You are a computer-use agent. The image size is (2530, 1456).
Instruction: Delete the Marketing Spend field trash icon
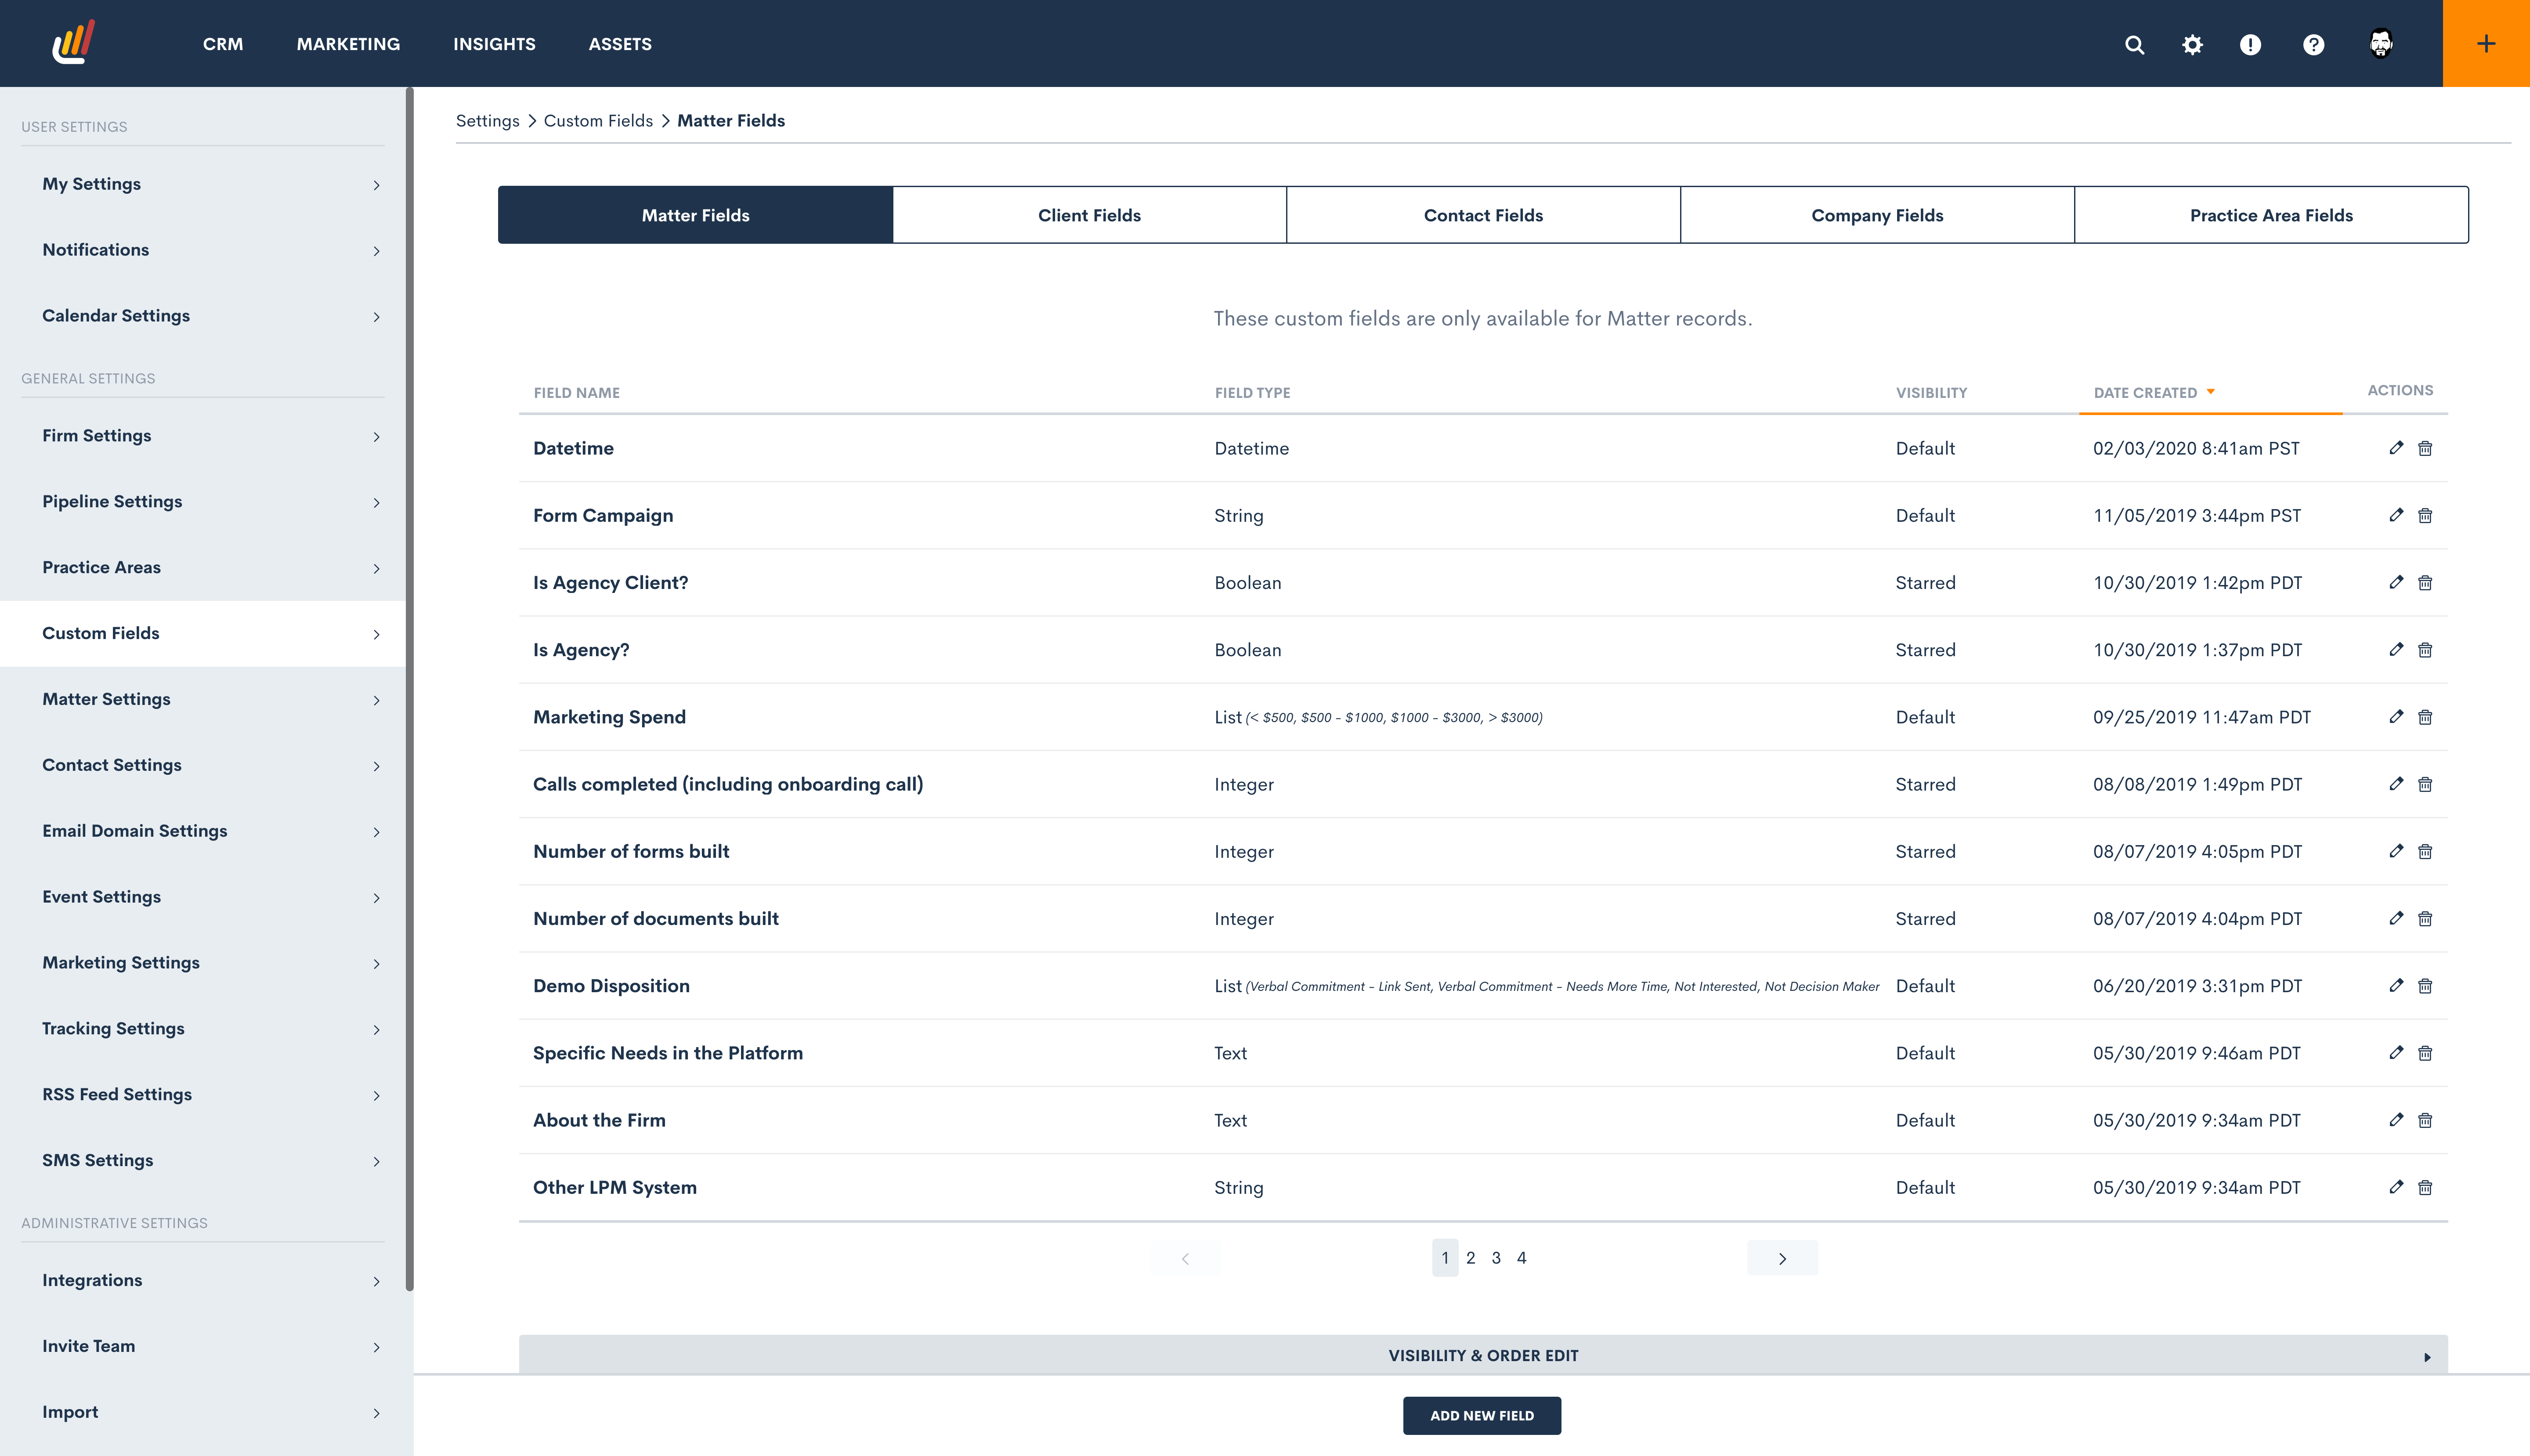pyautogui.click(x=2425, y=717)
